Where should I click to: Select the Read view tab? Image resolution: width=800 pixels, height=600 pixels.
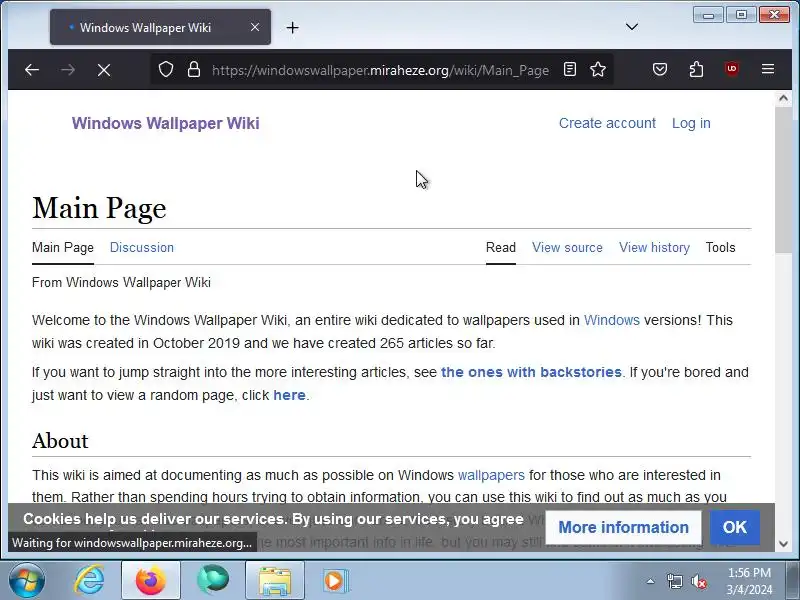pyautogui.click(x=501, y=247)
